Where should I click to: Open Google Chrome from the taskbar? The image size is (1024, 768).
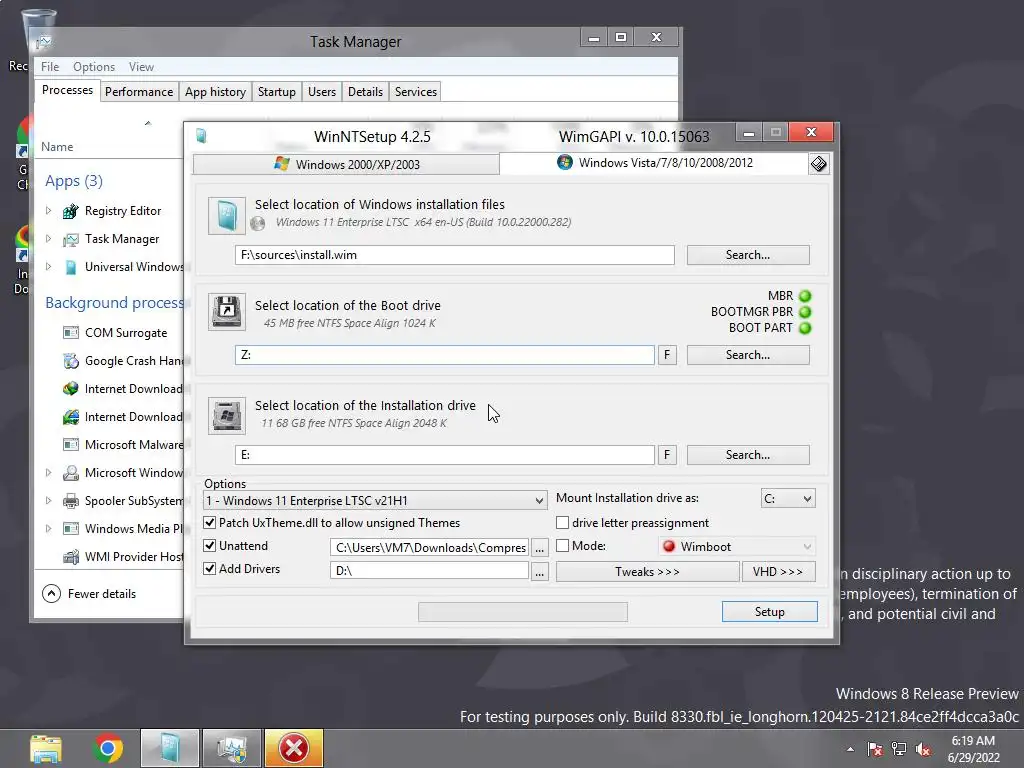pos(108,748)
